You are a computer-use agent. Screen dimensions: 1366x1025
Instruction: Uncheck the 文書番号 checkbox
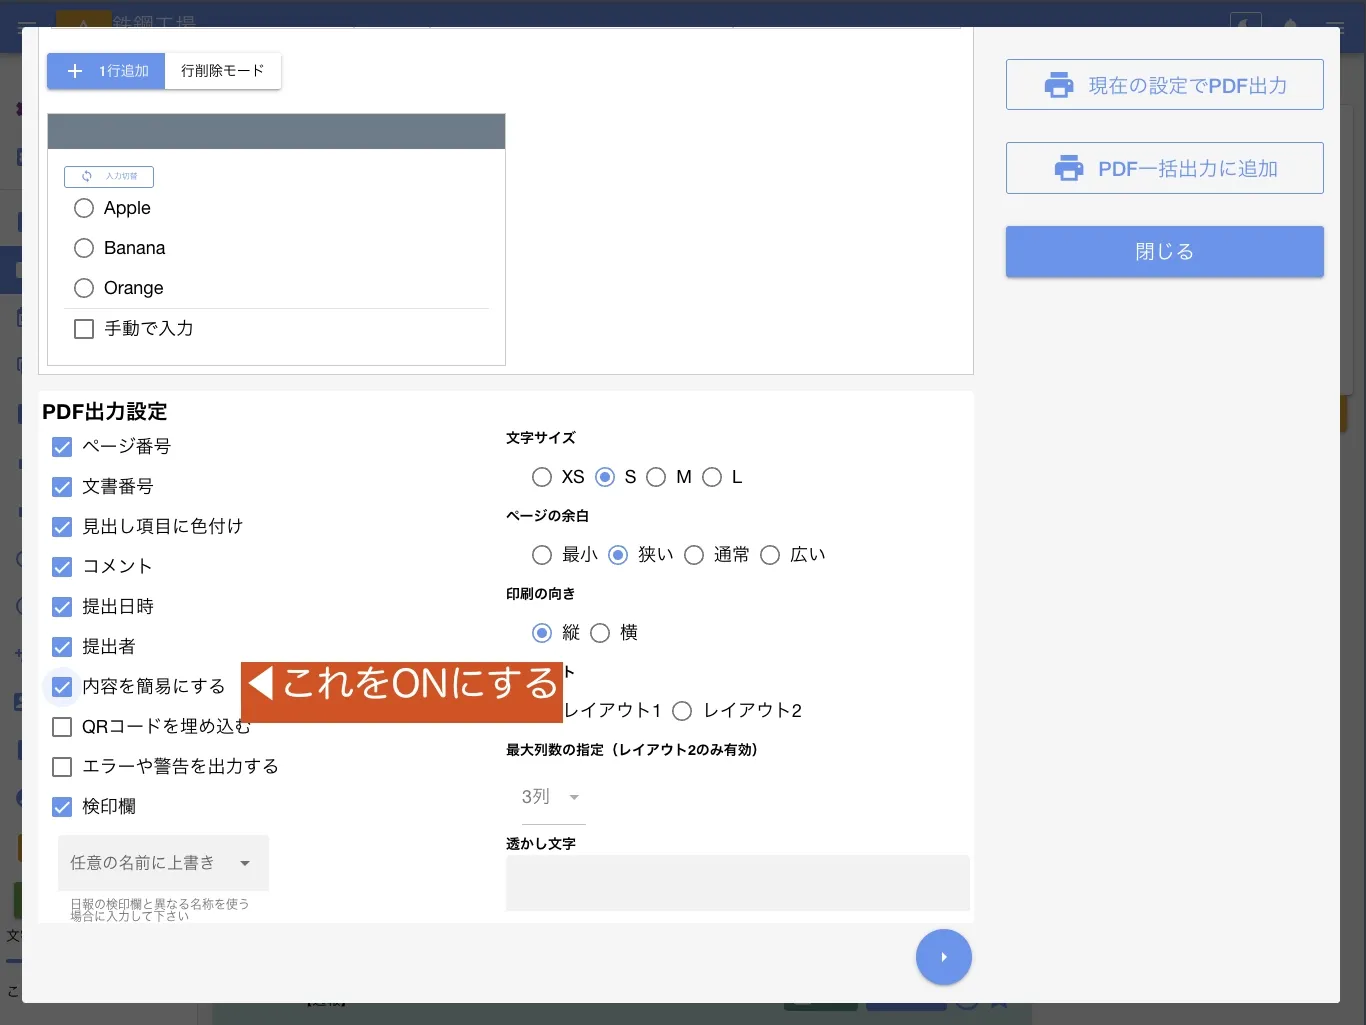(x=62, y=487)
